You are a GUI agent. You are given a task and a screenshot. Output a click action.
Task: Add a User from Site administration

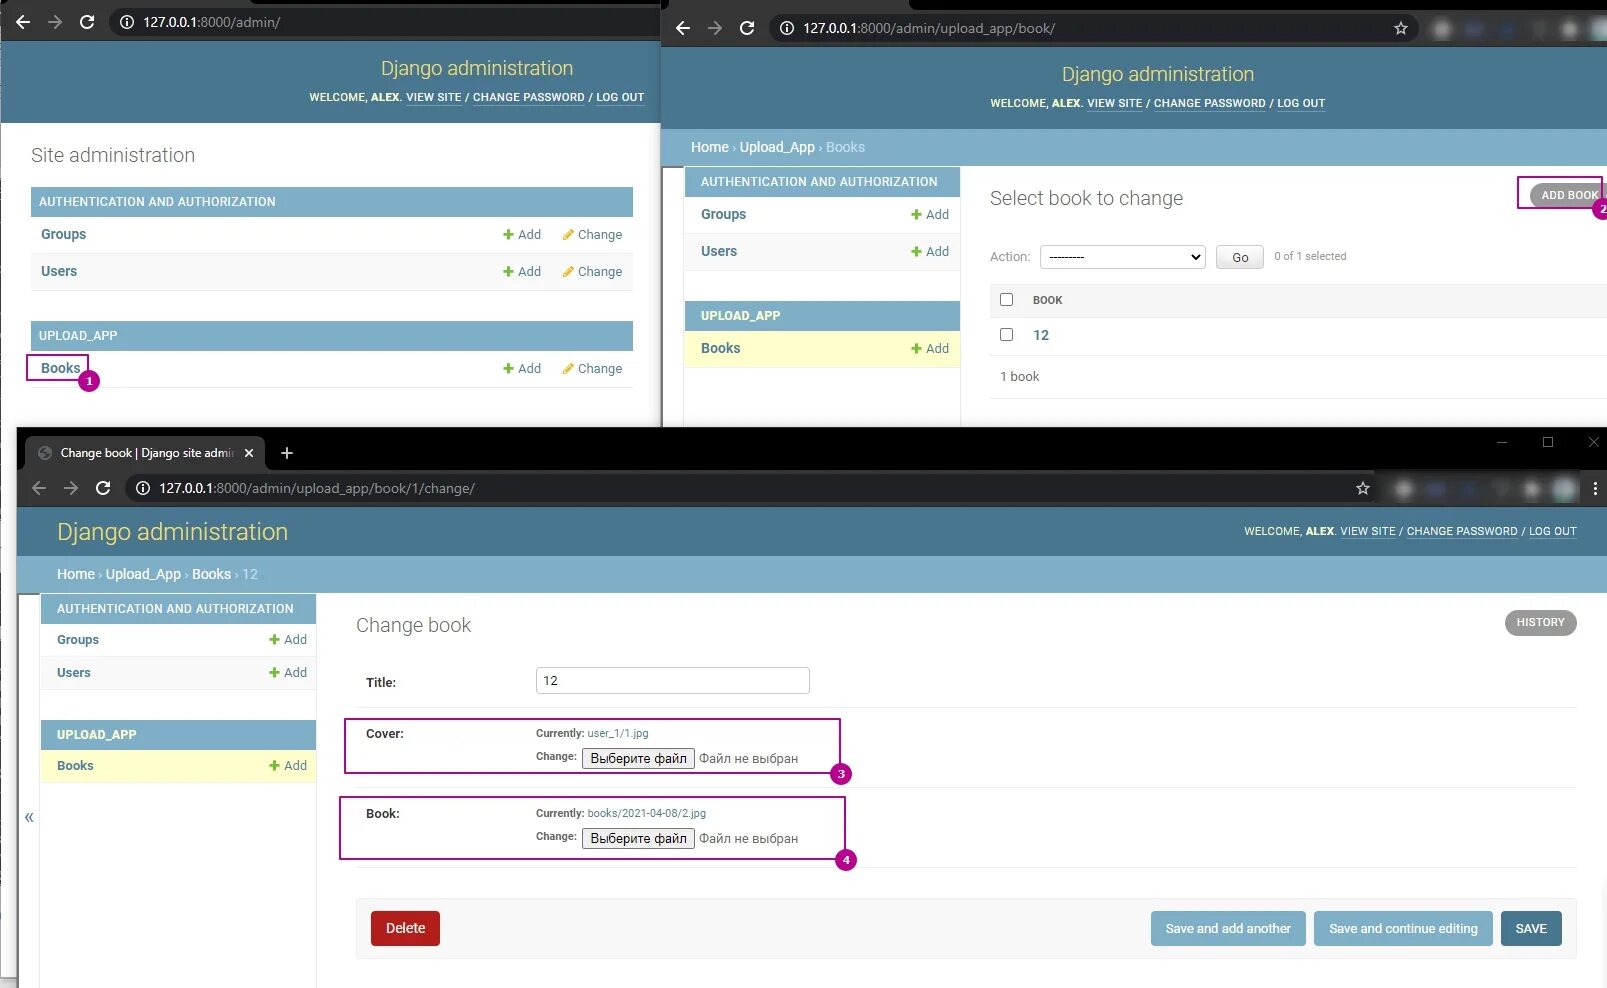point(522,271)
